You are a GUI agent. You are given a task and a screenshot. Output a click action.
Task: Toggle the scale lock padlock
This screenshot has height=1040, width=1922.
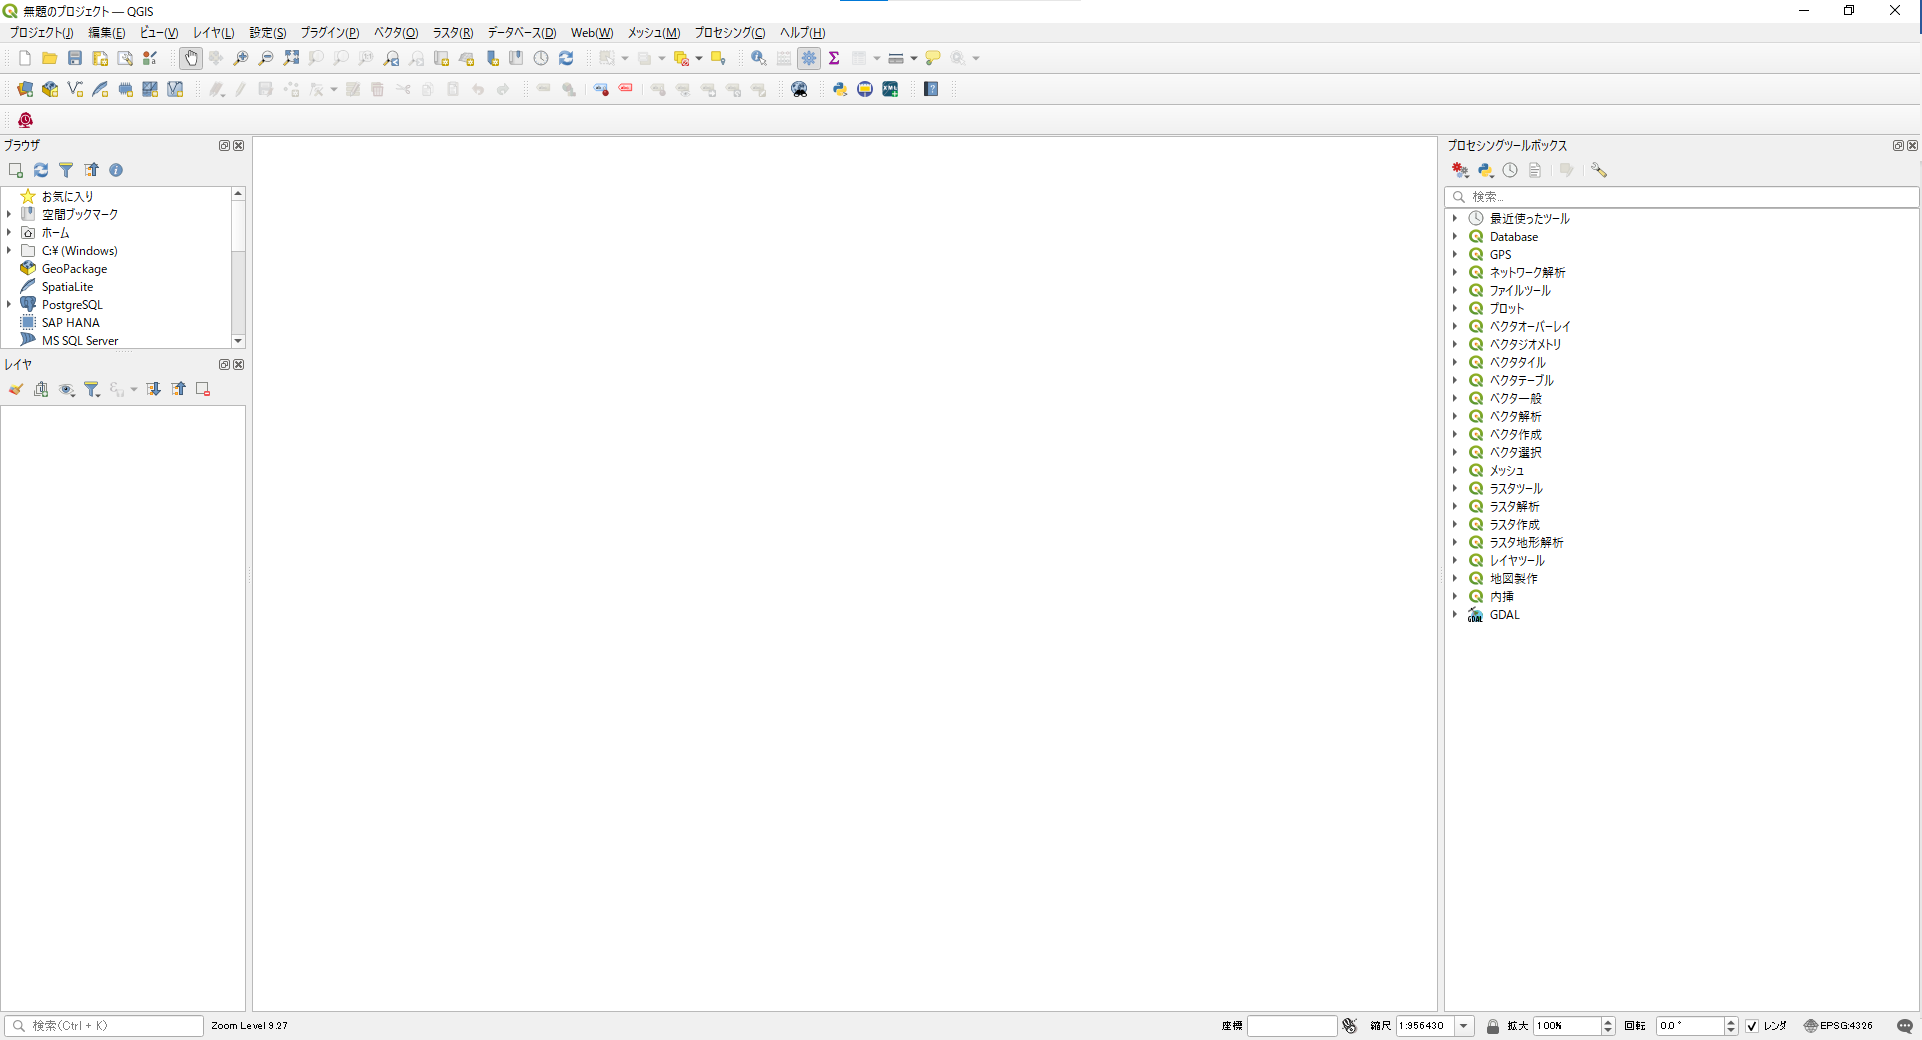[1493, 1026]
